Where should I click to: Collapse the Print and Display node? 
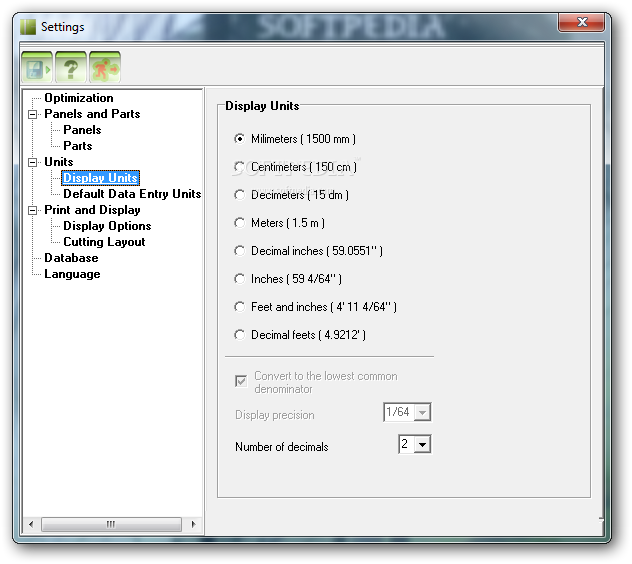coord(32,210)
